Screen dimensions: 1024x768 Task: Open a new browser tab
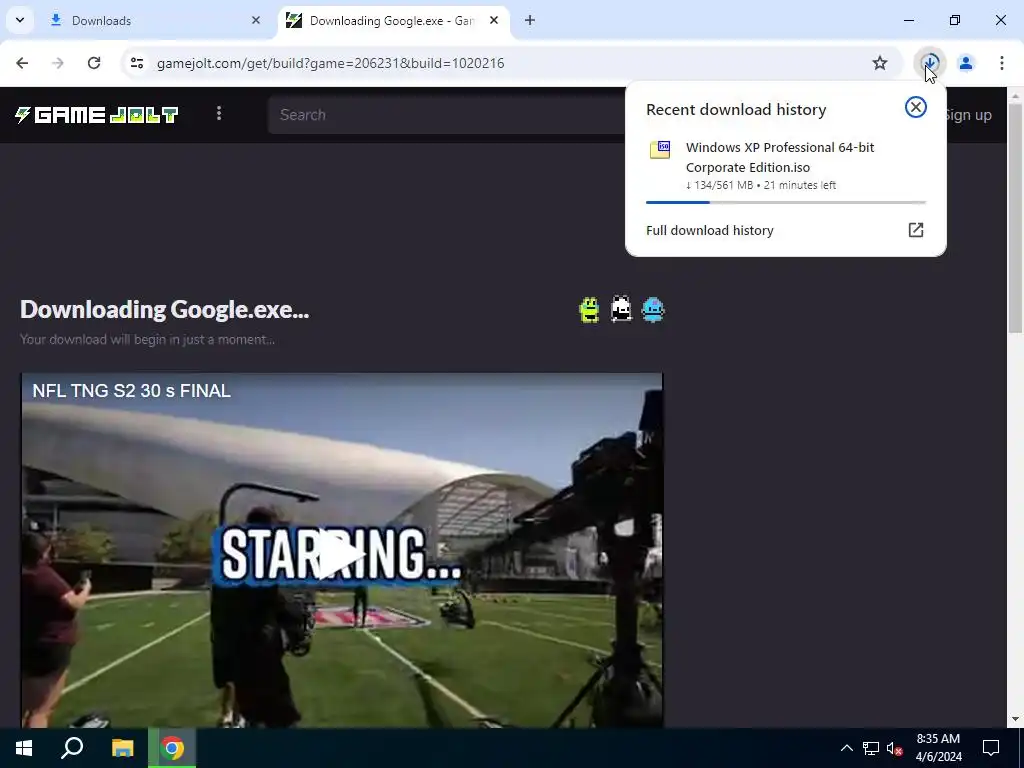[x=530, y=21]
